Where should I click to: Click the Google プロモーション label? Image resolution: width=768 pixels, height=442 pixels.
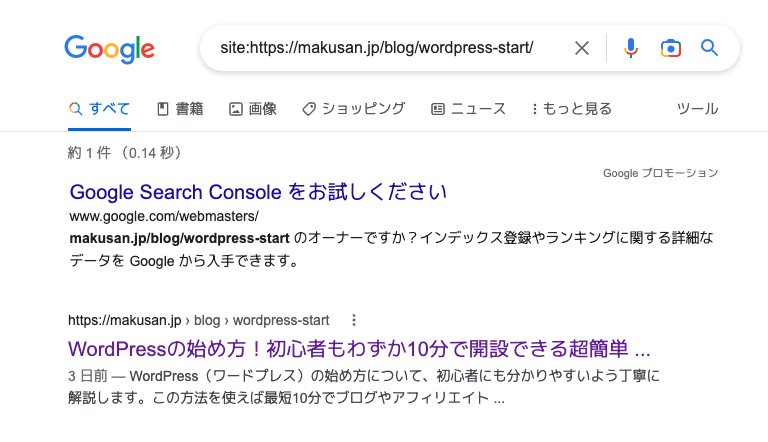click(660, 173)
